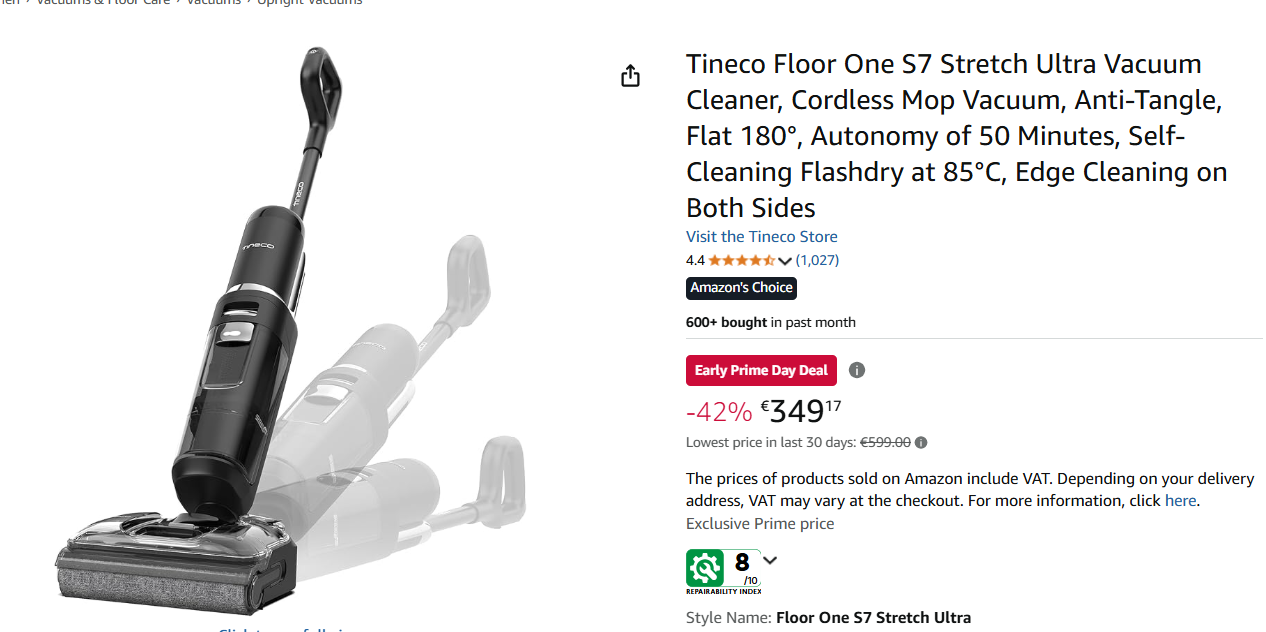Click the 4.4 rating number
The width and height of the screenshot is (1266, 632).
(x=695, y=261)
